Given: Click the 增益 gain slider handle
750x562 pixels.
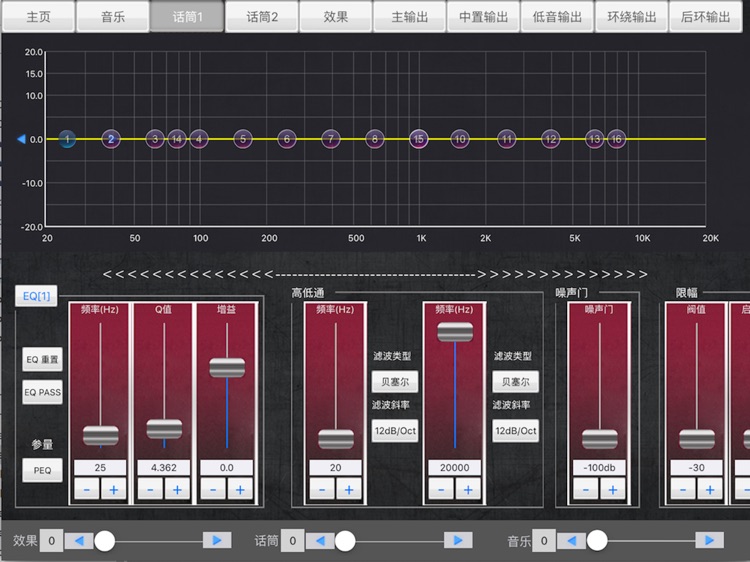Looking at the screenshot, I should pos(227,368).
